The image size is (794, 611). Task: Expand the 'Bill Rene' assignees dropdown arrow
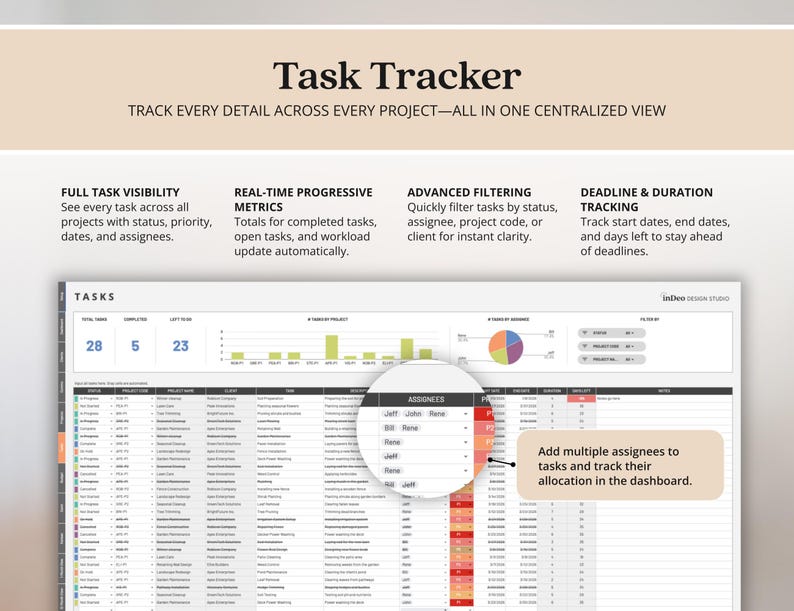pos(465,428)
